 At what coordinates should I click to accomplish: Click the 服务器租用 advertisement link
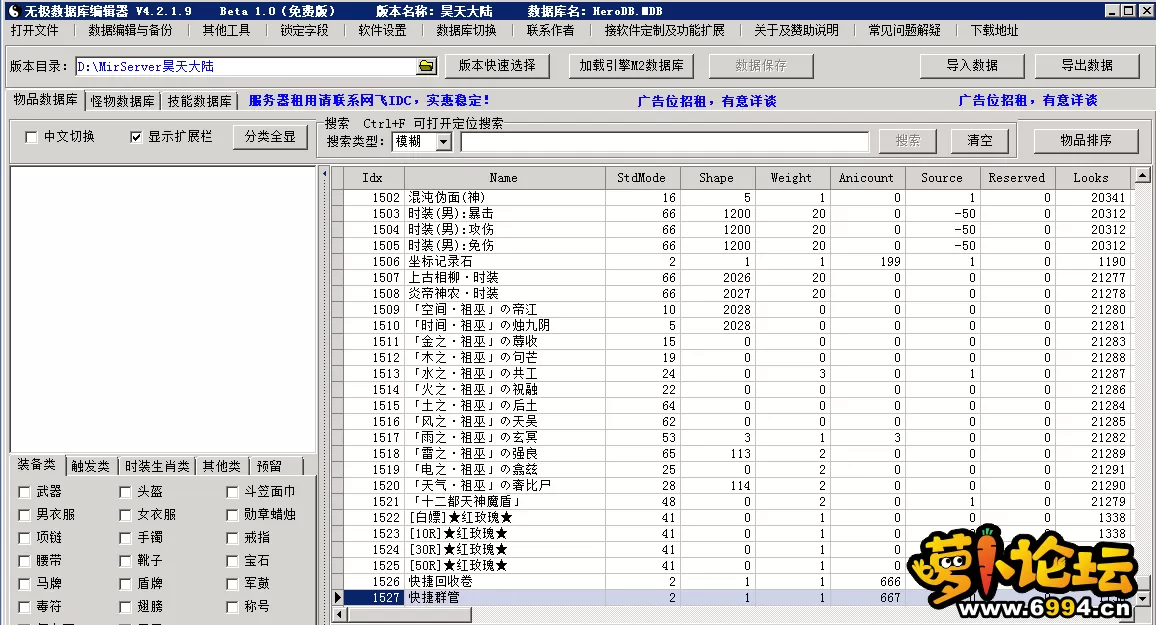(x=369, y=100)
